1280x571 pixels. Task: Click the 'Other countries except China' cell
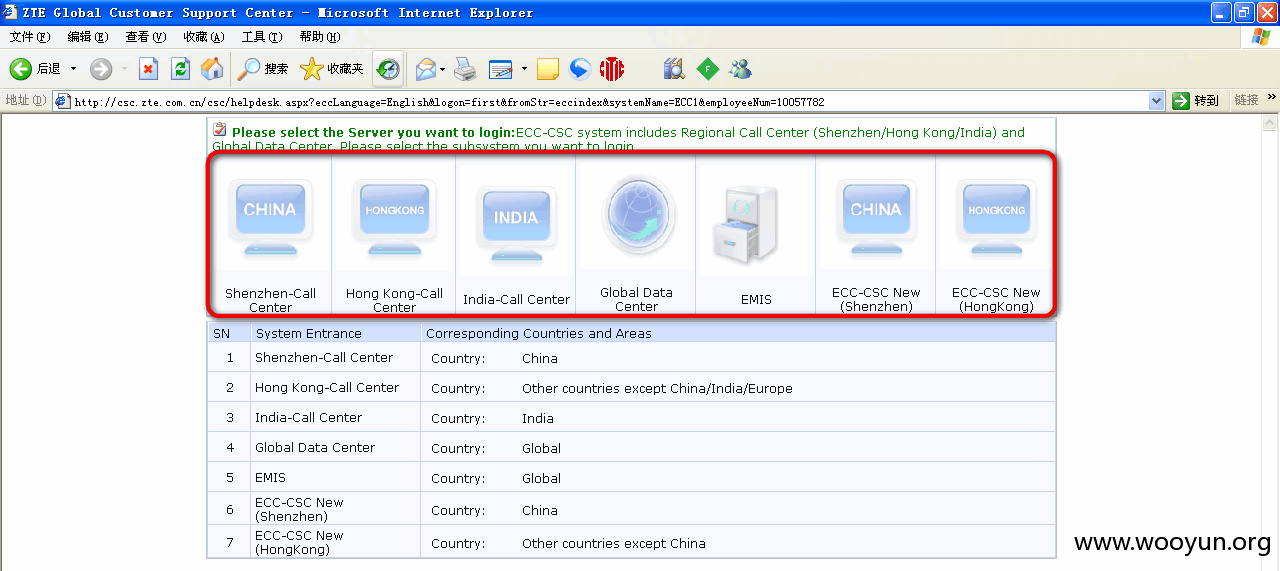tap(613, 543)
